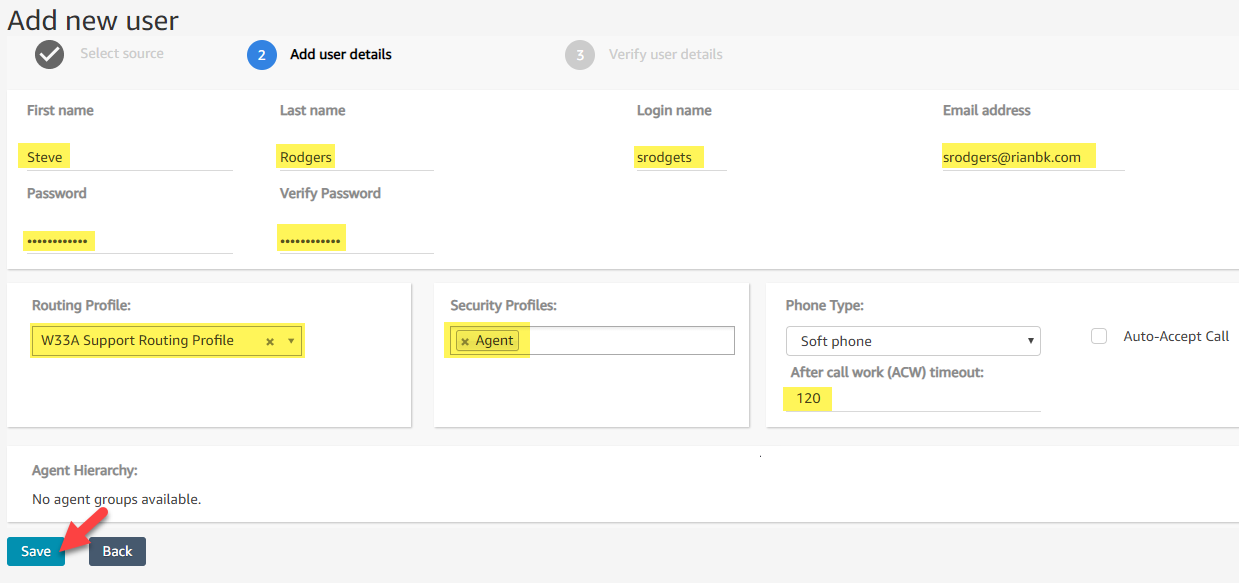Enable the Auto-Accept Call checkbox
This screenshot has height=583, width=1239.
click(1099, 337)
